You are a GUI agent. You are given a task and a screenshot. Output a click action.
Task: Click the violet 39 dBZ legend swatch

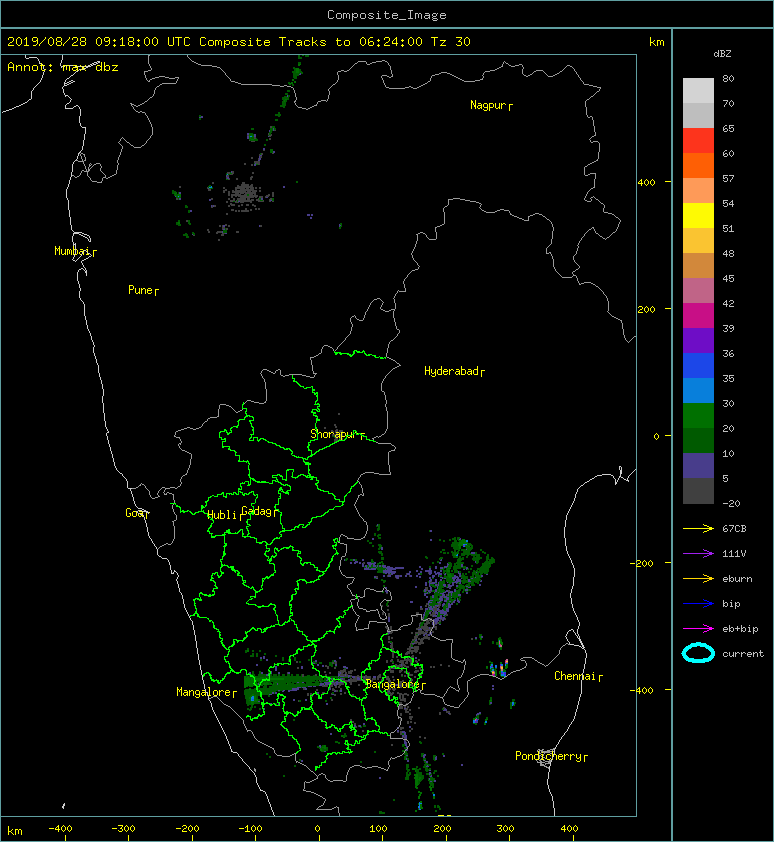tap(698, 340)
